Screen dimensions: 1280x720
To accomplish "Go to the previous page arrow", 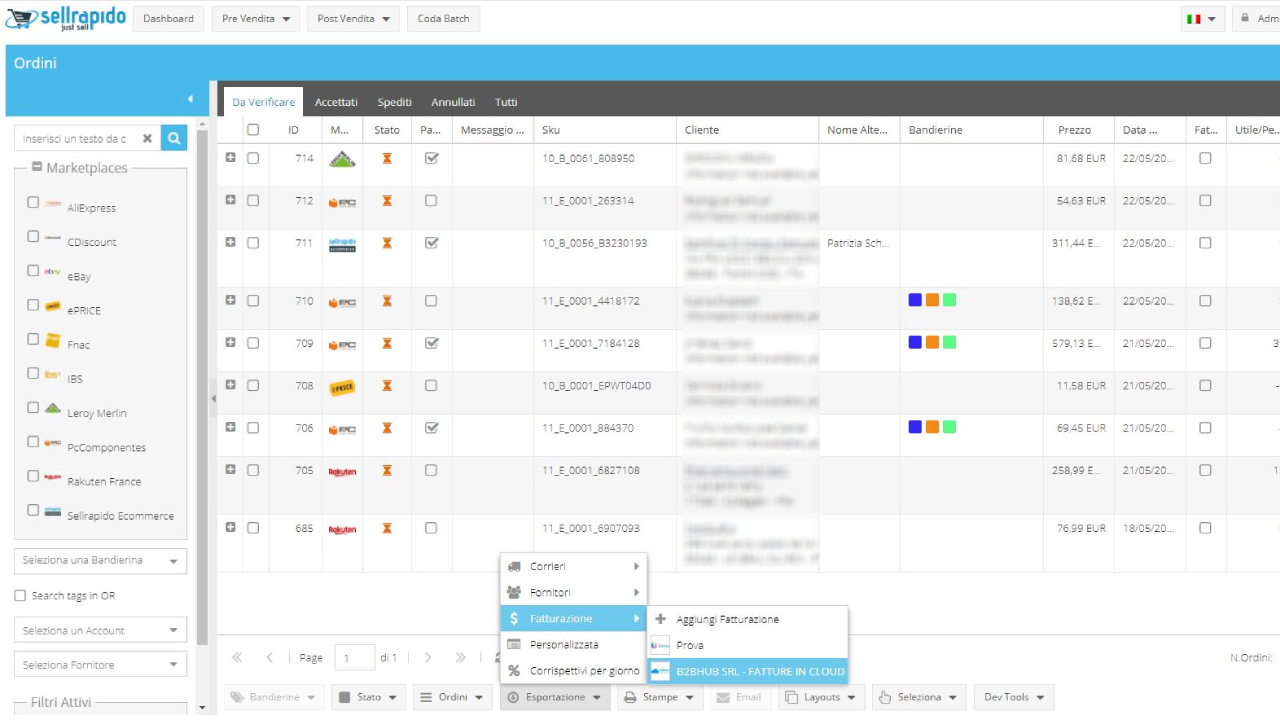I will pyautogui.click(x=270, y=657).
